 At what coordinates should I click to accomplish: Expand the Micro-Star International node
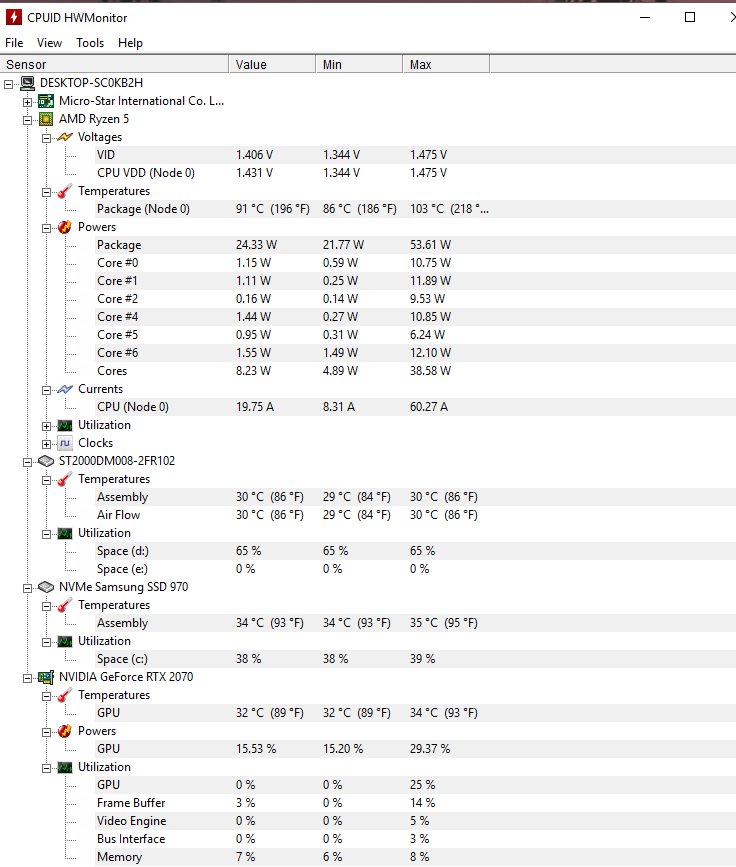pyautogui.click(x=28, y=101)
